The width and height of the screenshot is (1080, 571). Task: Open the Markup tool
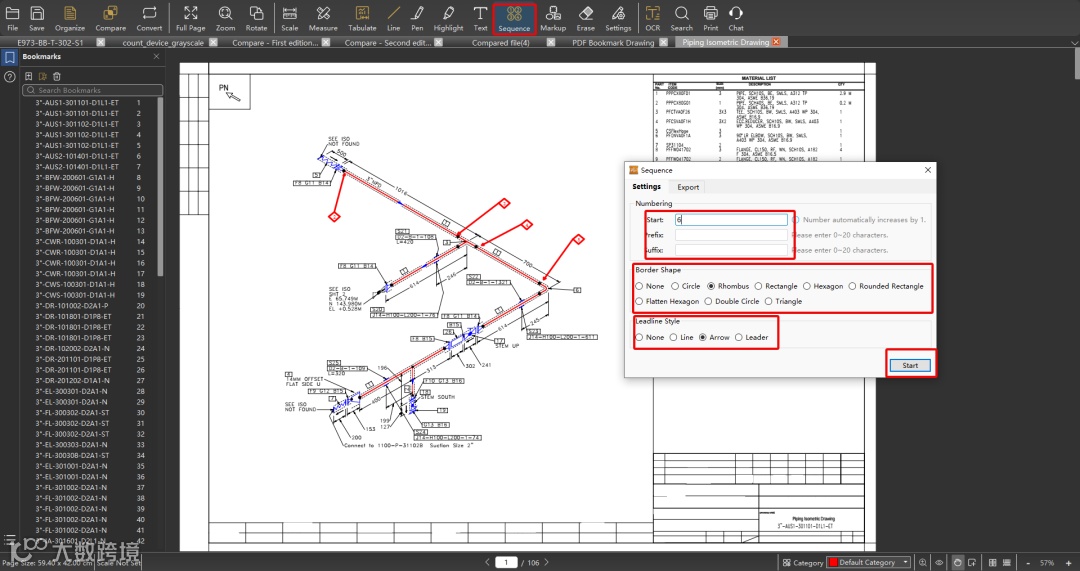[552, 19]
